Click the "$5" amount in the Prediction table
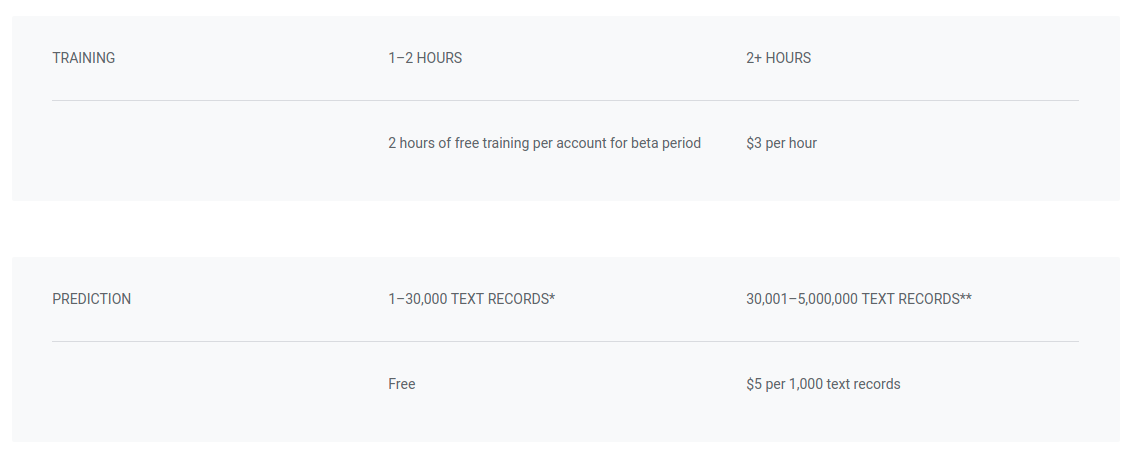 point(754,384)
